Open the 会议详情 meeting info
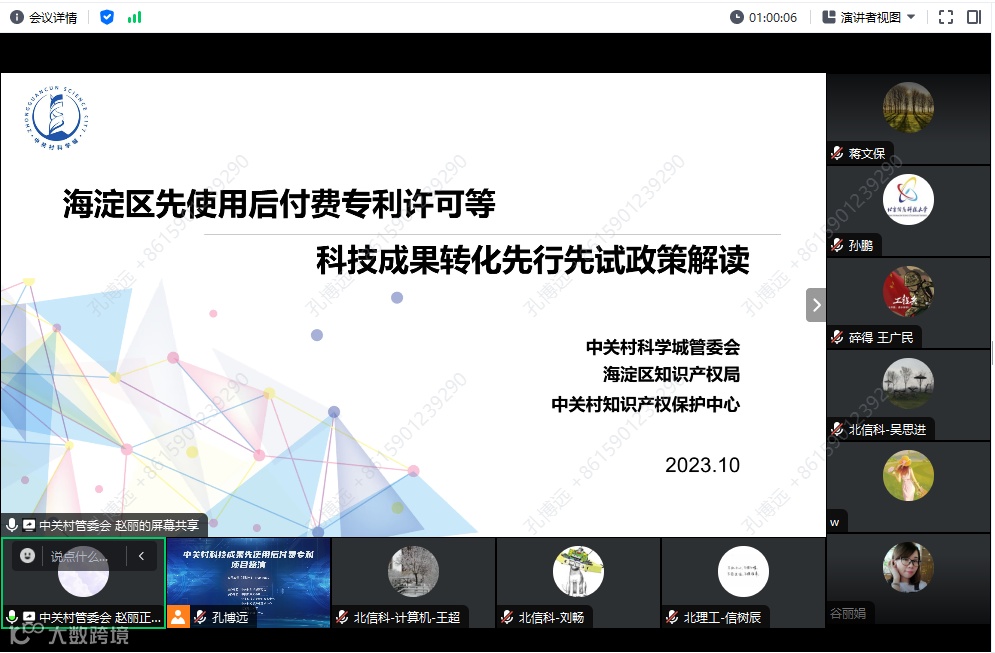The width and height of the screenshot is (995, 653). point(44,17)
